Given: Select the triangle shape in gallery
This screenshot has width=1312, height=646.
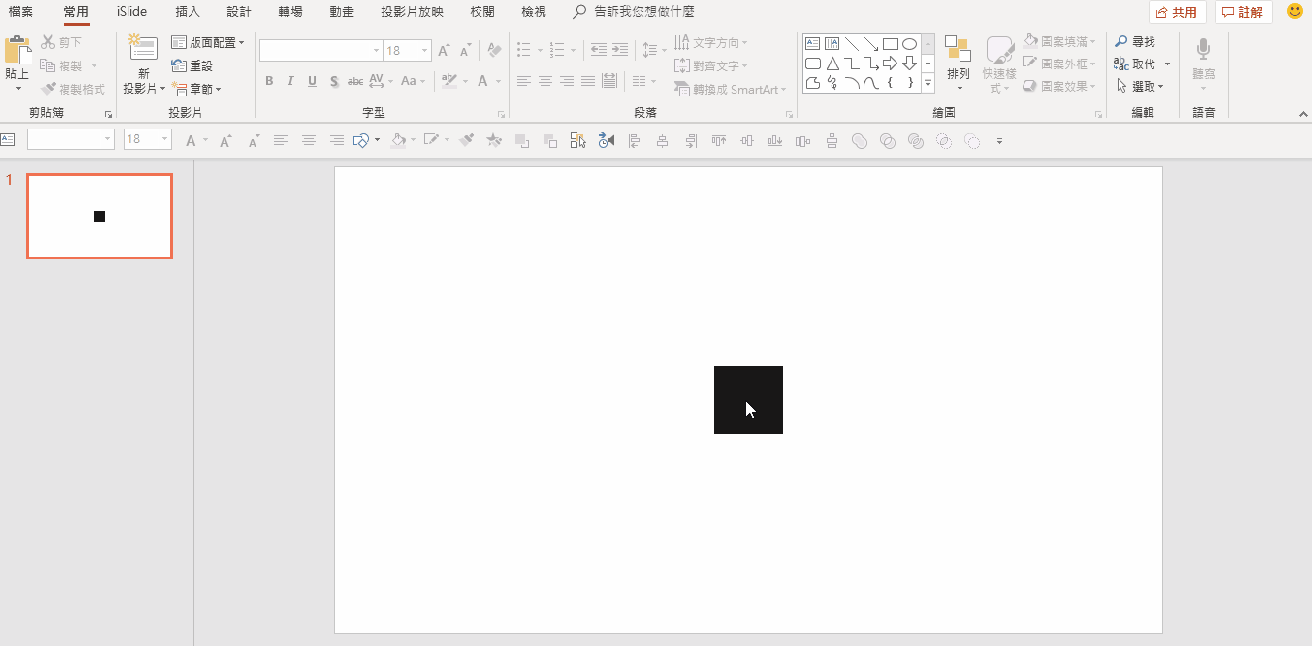Looking at the screenshot, I should [832, 63].
